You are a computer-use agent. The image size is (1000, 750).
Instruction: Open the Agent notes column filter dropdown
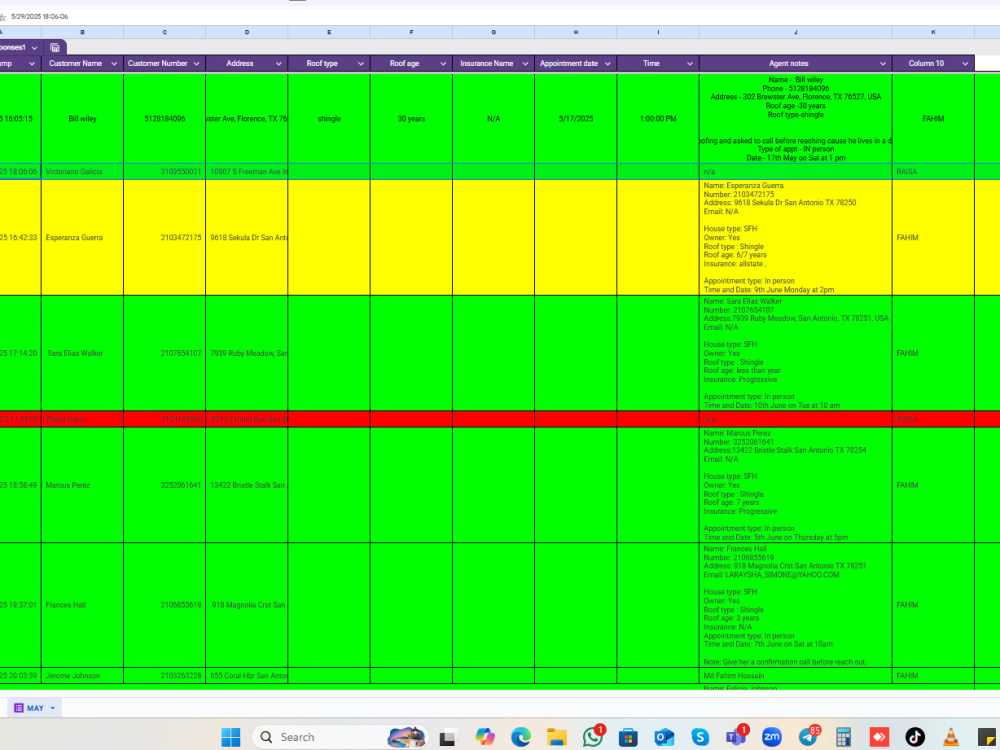coord(883,64)
